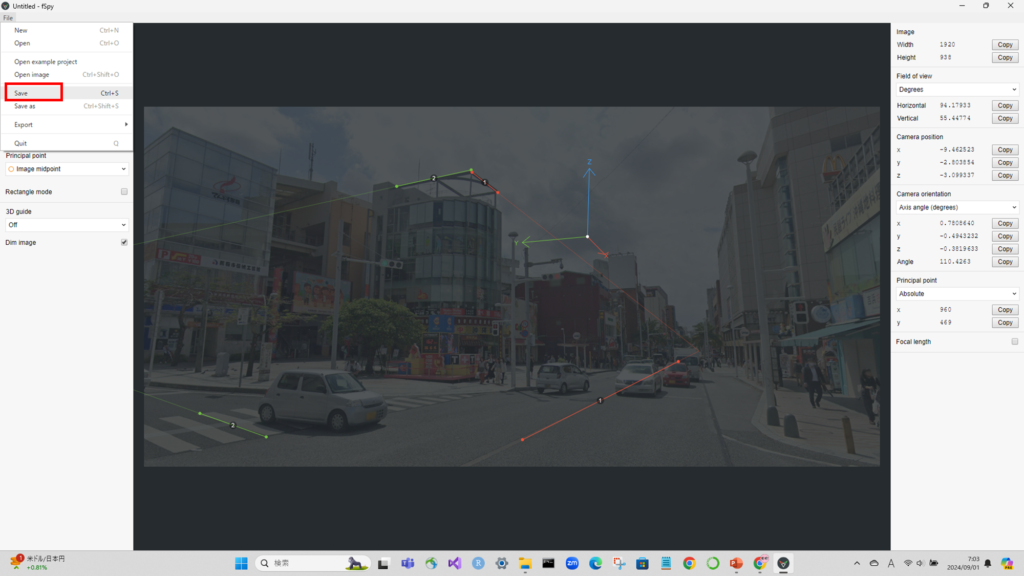Open File Explorer from the taskbar
The height and width of the screenshot is (576, 1024).
pyautogui.click(x=525, y=563)
